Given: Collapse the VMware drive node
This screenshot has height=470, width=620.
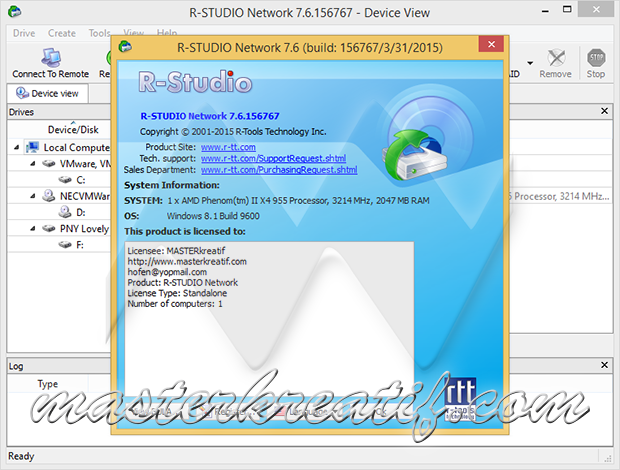Looking at the screenshot, I should (33, 164).
